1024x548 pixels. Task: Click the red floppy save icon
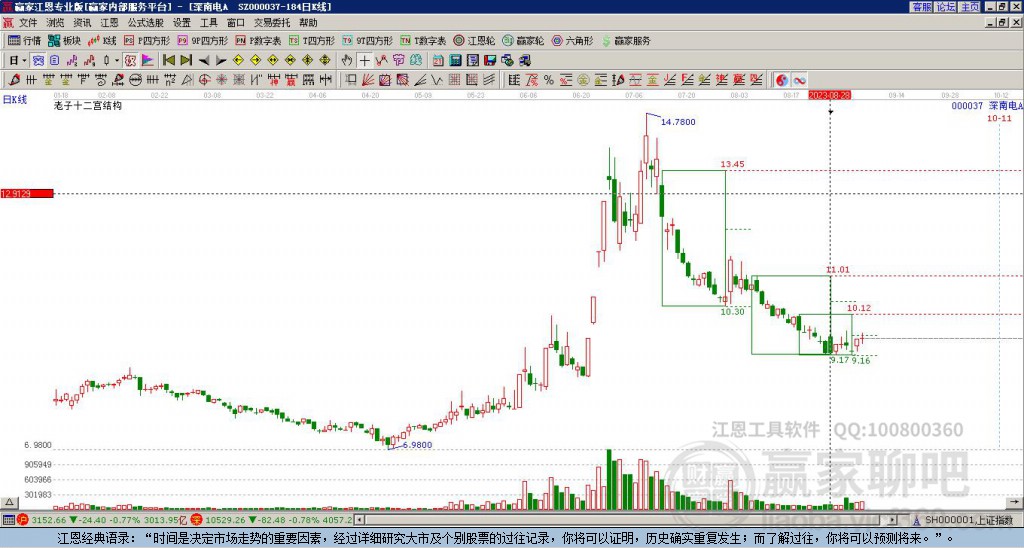(490, 60)
